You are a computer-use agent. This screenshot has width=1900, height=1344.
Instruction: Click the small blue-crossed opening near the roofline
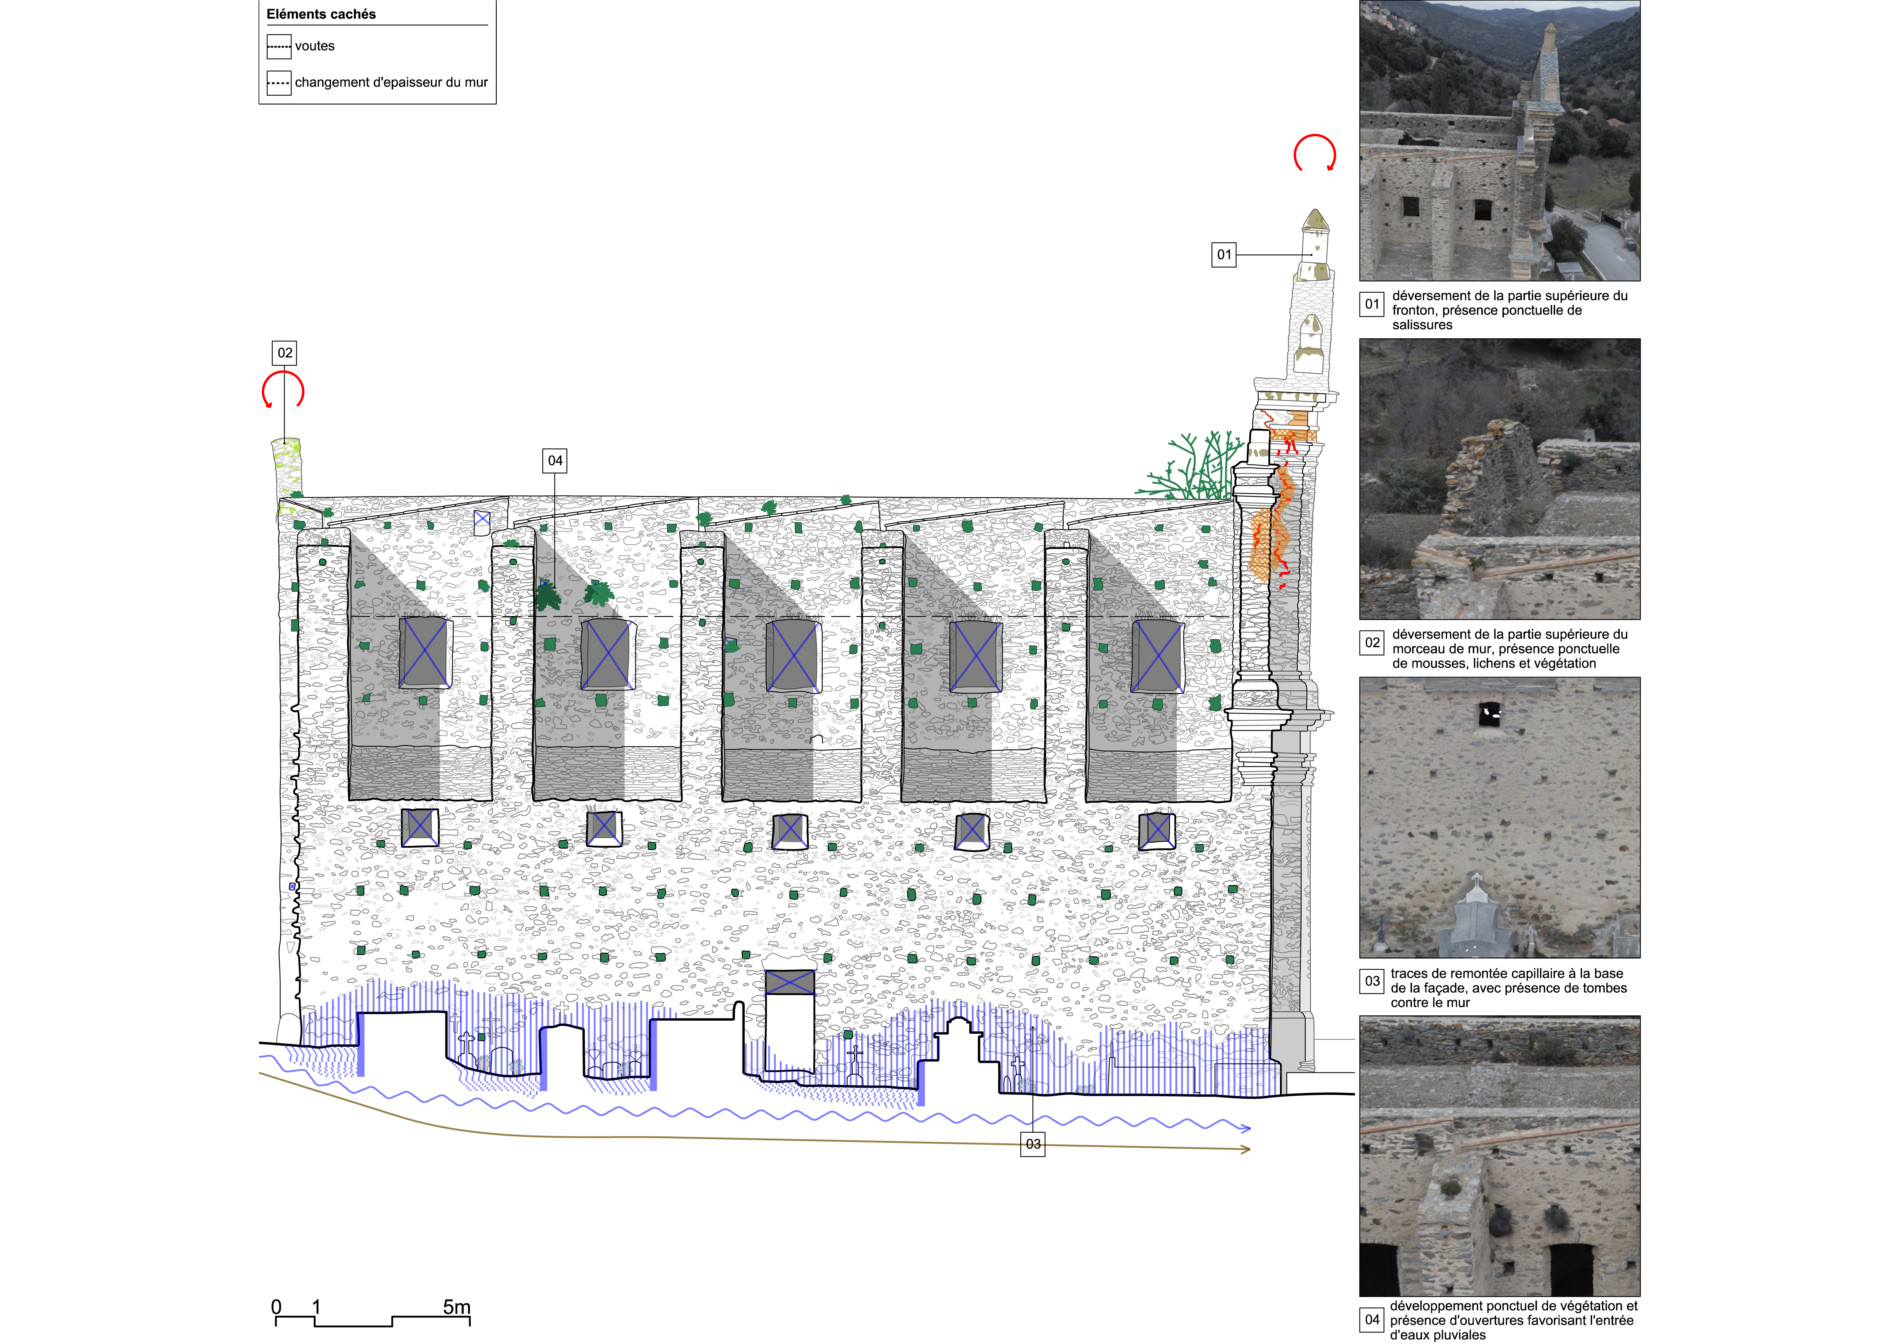(482, 519)
